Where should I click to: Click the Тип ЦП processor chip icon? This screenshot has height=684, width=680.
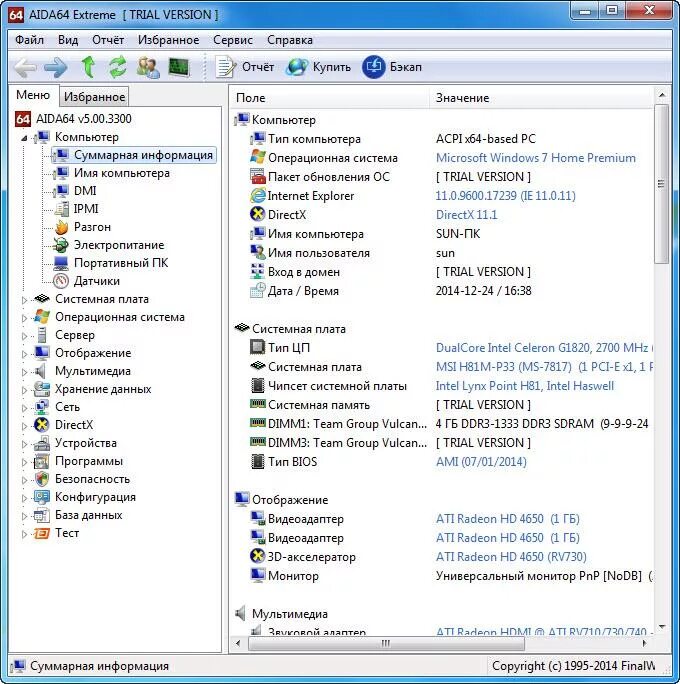257,348
